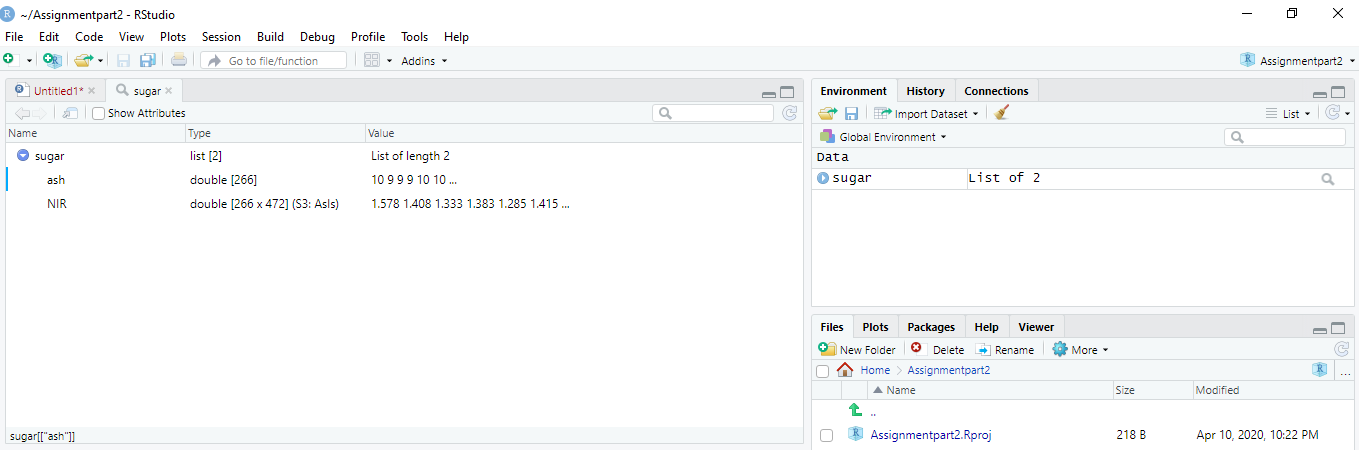This screenshot has width=1359, height=450.
Task: Click the Save all documents icon
Action: (x=147, y=60)
